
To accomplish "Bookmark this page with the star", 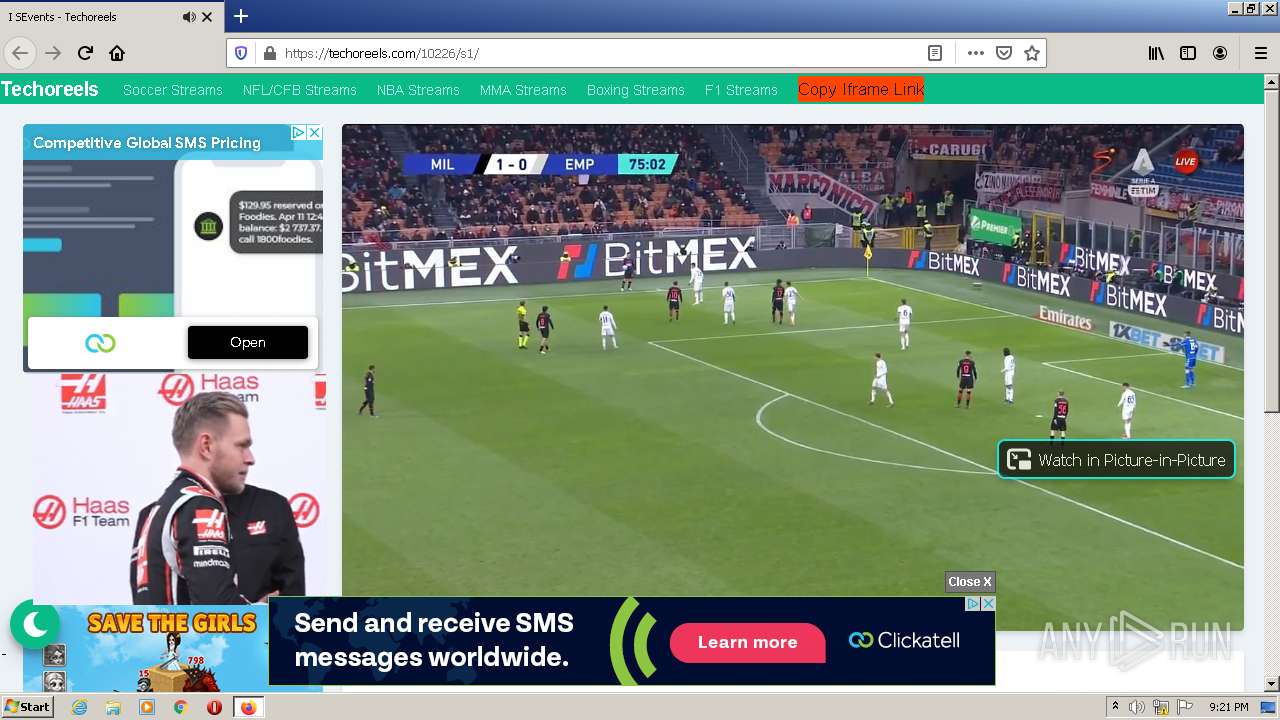I will (x=1032, y=53).
